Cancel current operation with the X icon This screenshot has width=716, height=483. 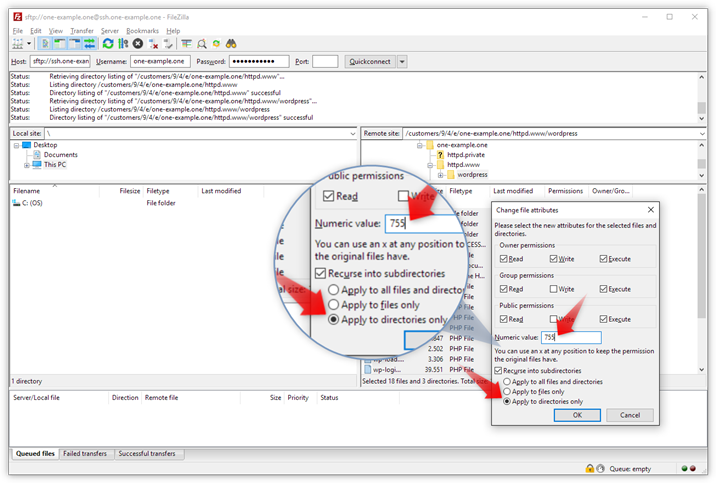pos(138,44)
